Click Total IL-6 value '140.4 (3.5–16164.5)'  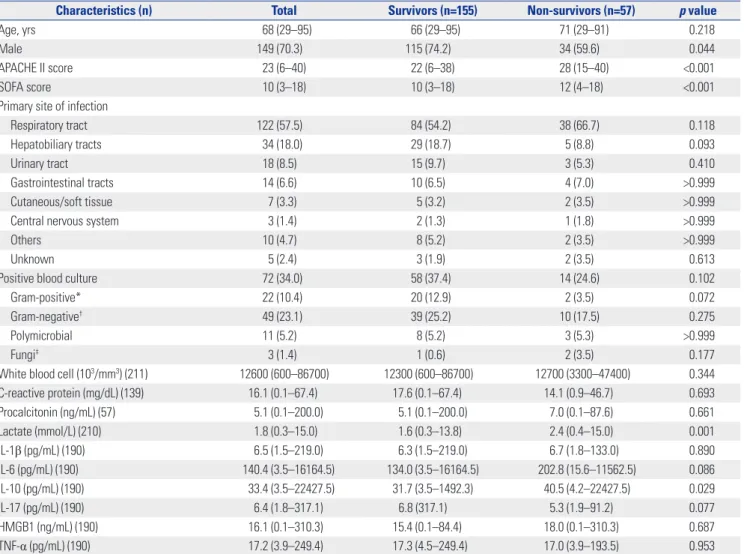click(288, 470)
